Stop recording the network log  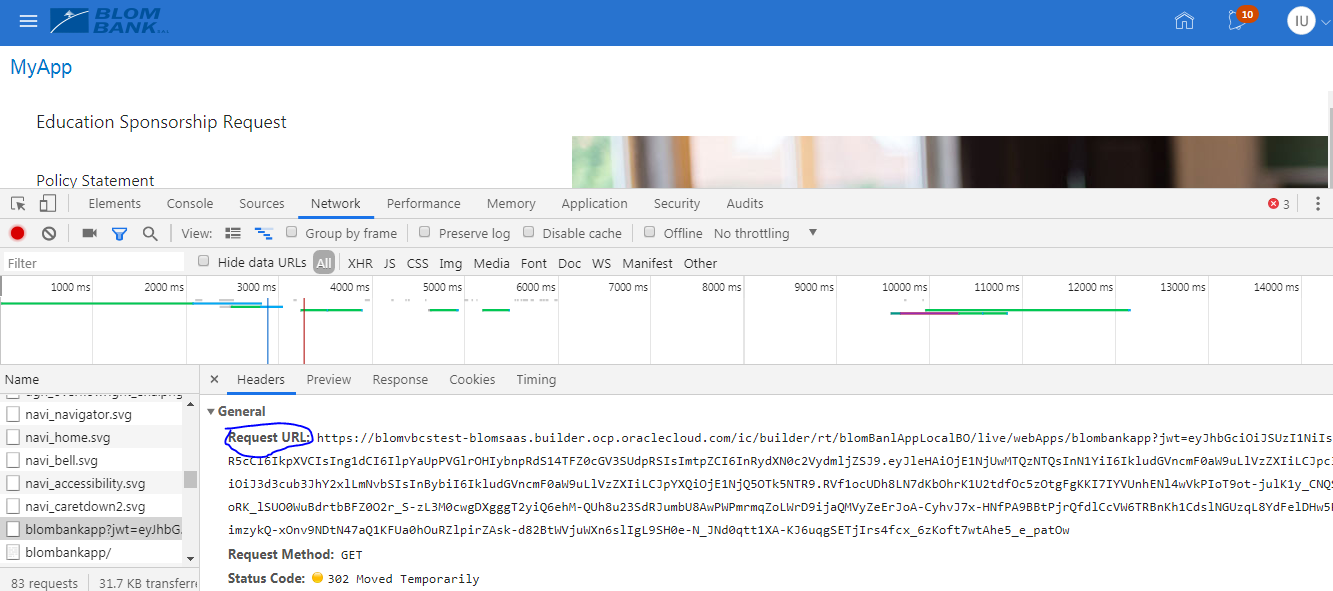(x=17, y=232)
